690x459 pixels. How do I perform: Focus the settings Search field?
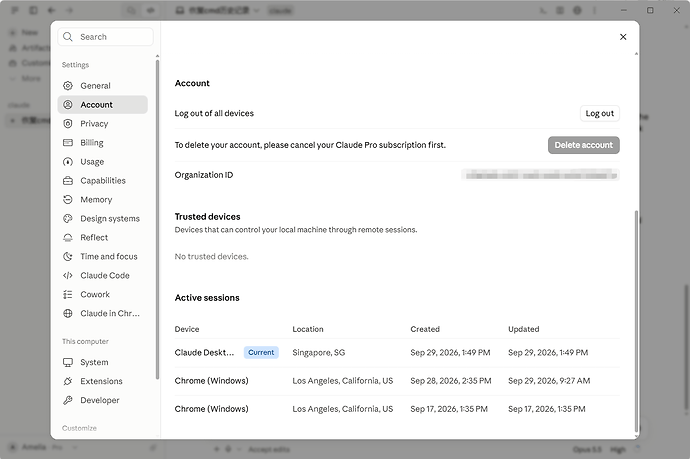(x=106, y=37)
